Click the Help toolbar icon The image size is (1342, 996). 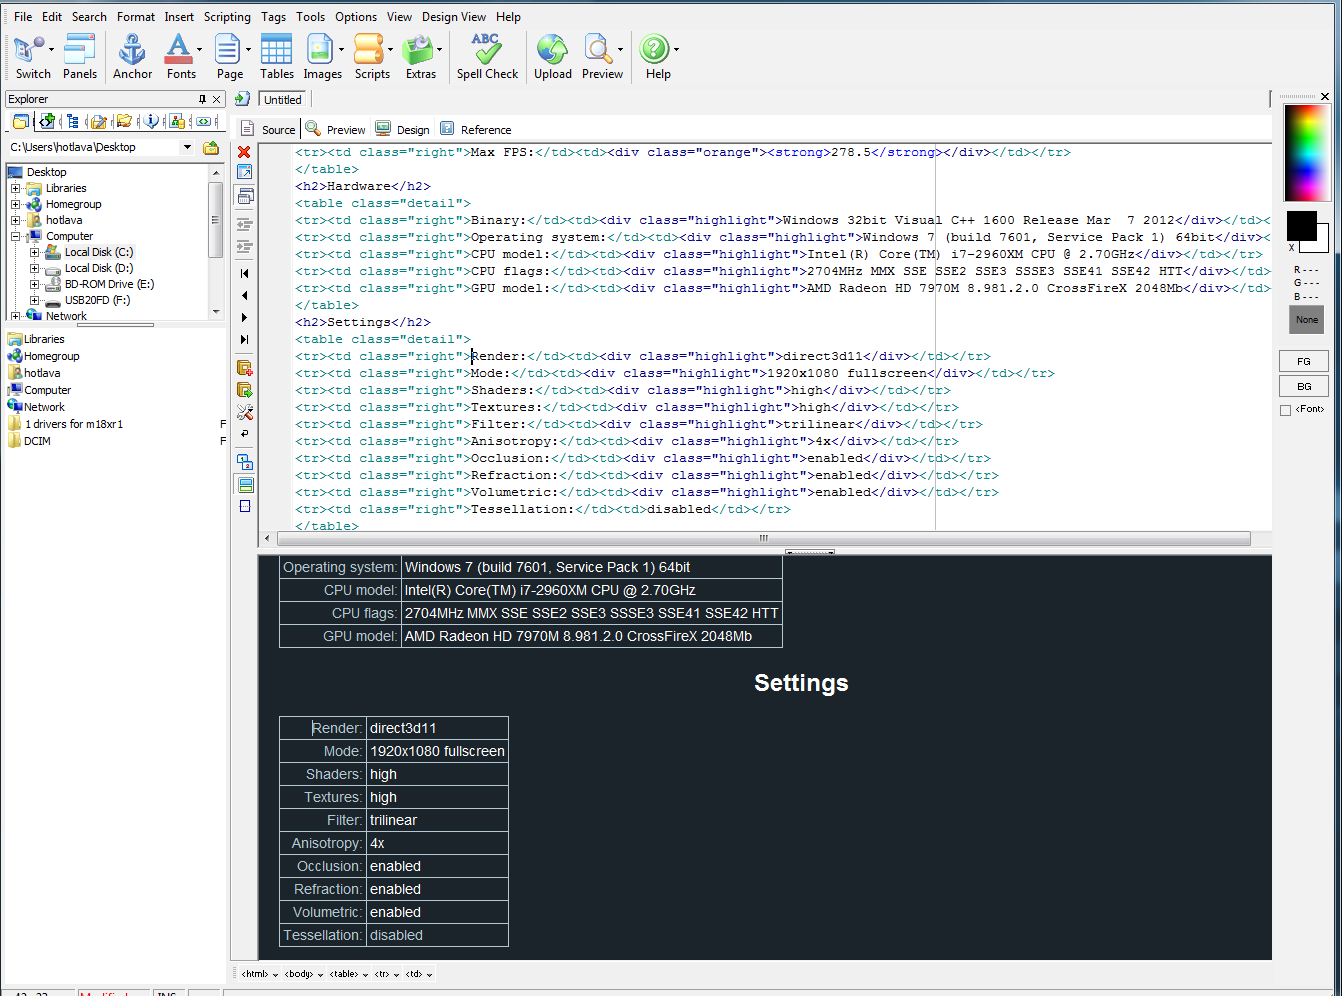656,57
